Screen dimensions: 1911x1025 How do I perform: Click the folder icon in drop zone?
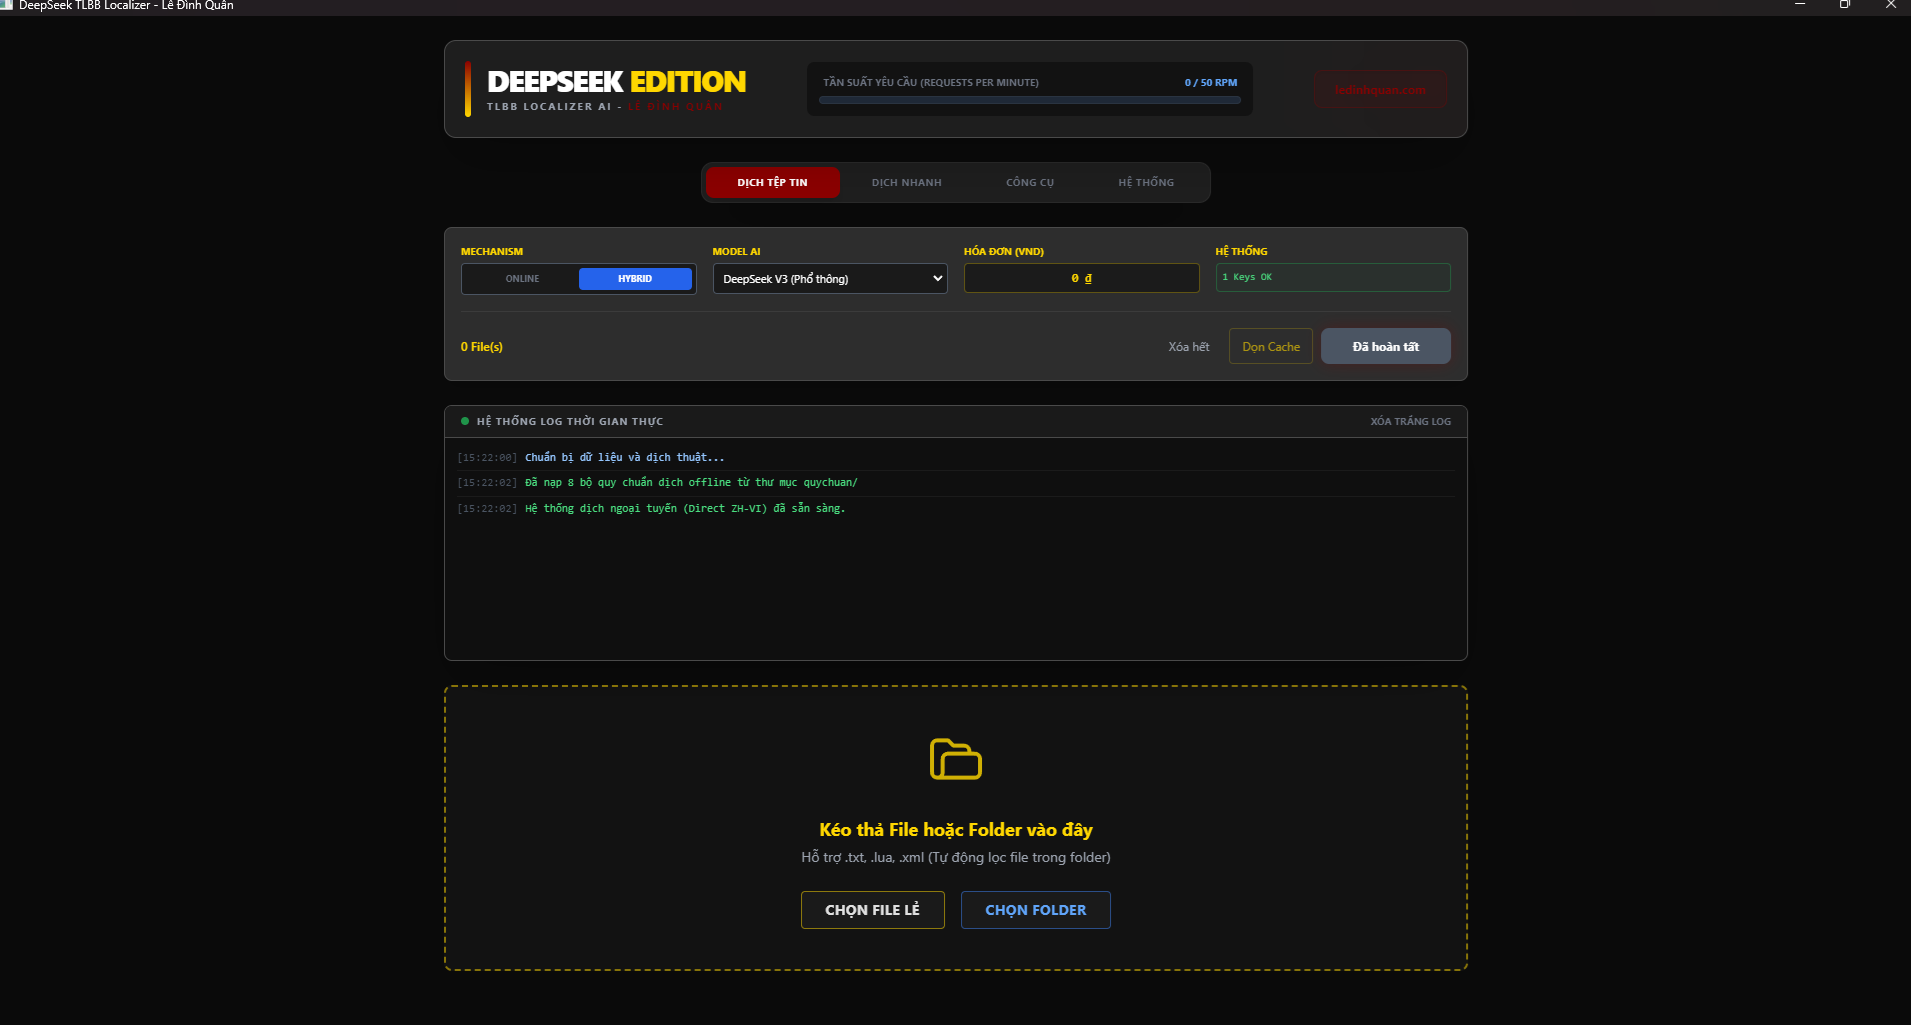click(x=955, y=760)
